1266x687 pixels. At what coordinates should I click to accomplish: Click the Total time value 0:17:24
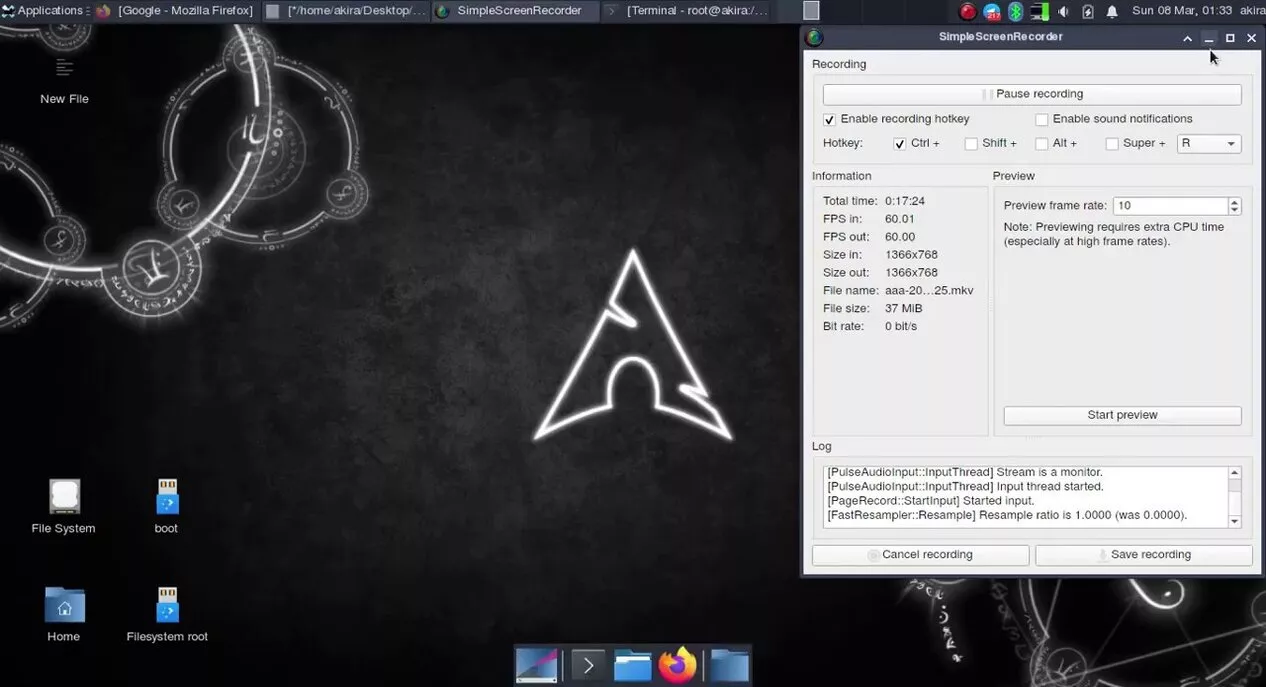905,201
